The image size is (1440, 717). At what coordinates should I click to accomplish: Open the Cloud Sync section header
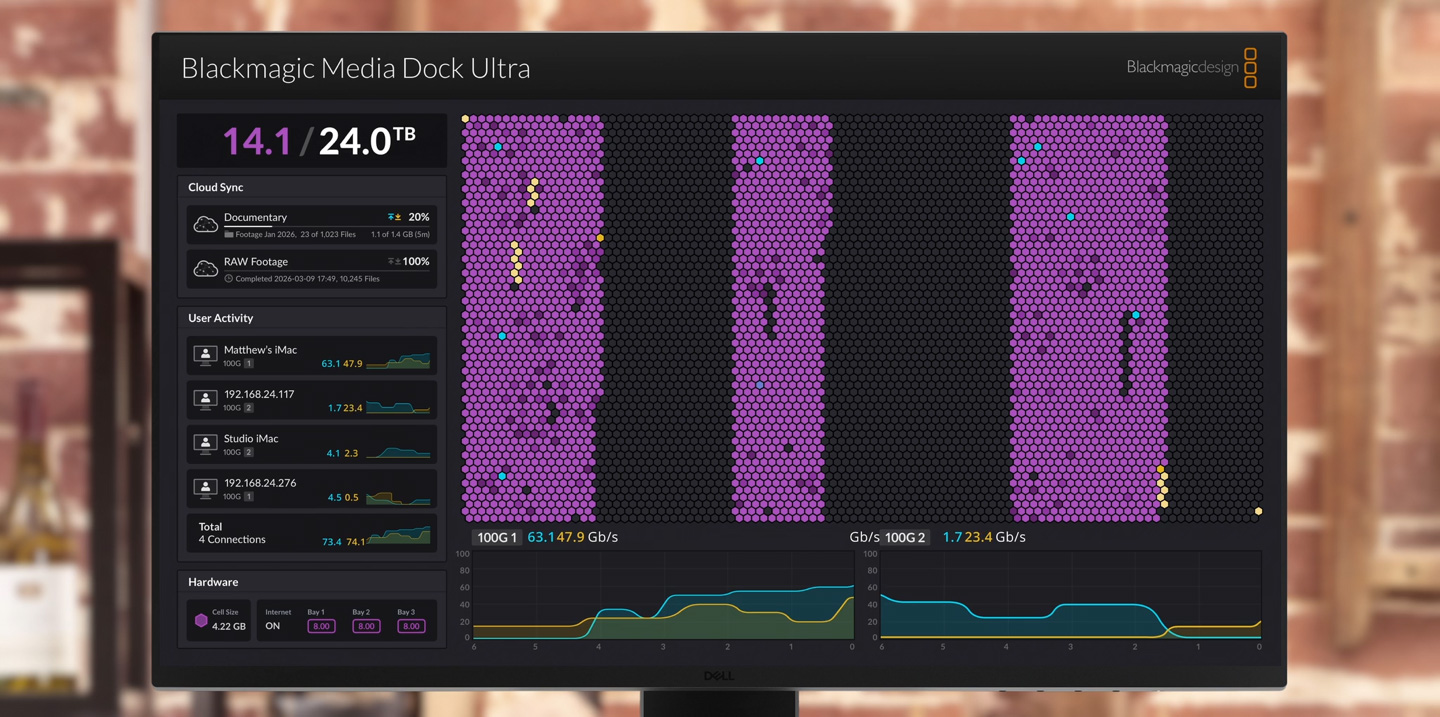[x=216, y=187]
